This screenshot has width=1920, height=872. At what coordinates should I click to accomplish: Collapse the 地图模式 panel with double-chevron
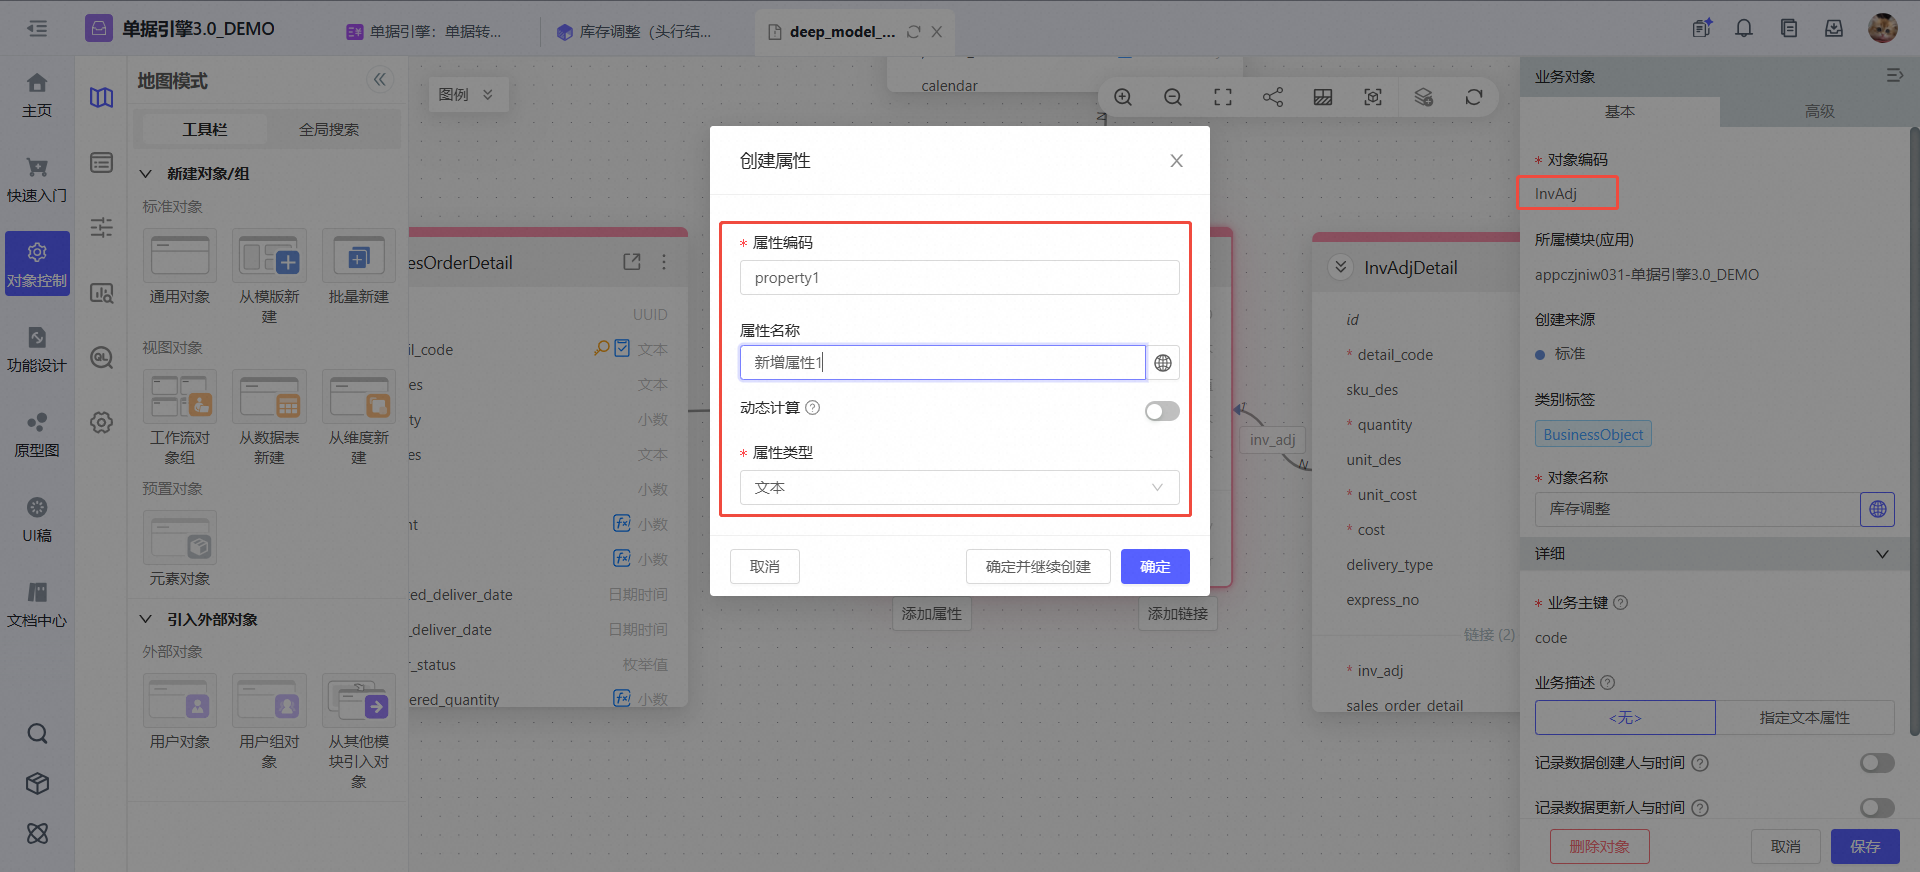click(x=380, y=80)
